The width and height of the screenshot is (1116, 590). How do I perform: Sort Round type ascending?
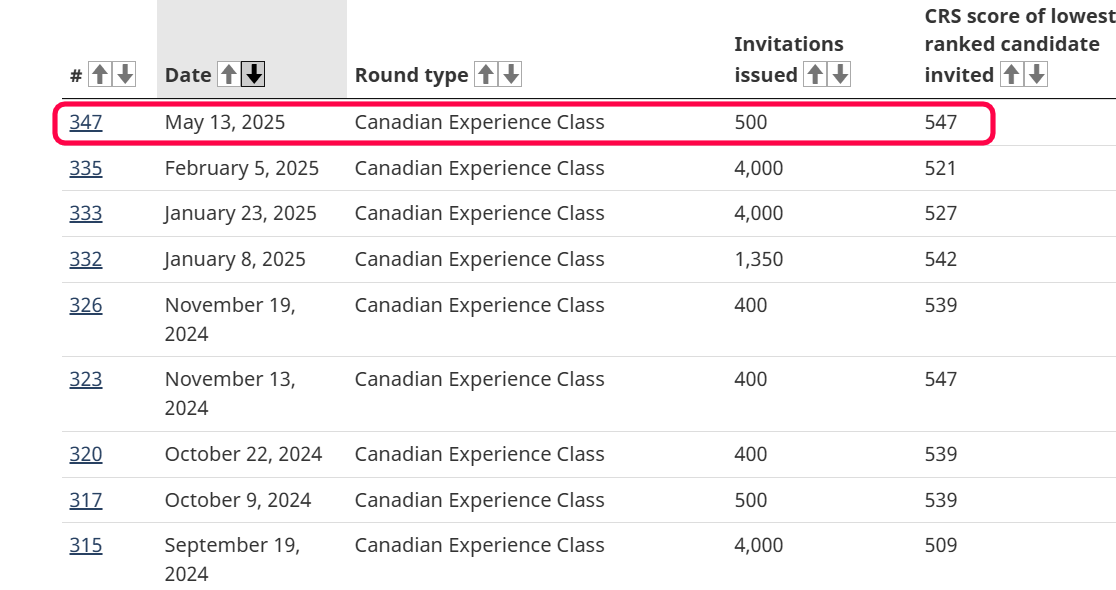pyautogui.click(x=485, y=74)
